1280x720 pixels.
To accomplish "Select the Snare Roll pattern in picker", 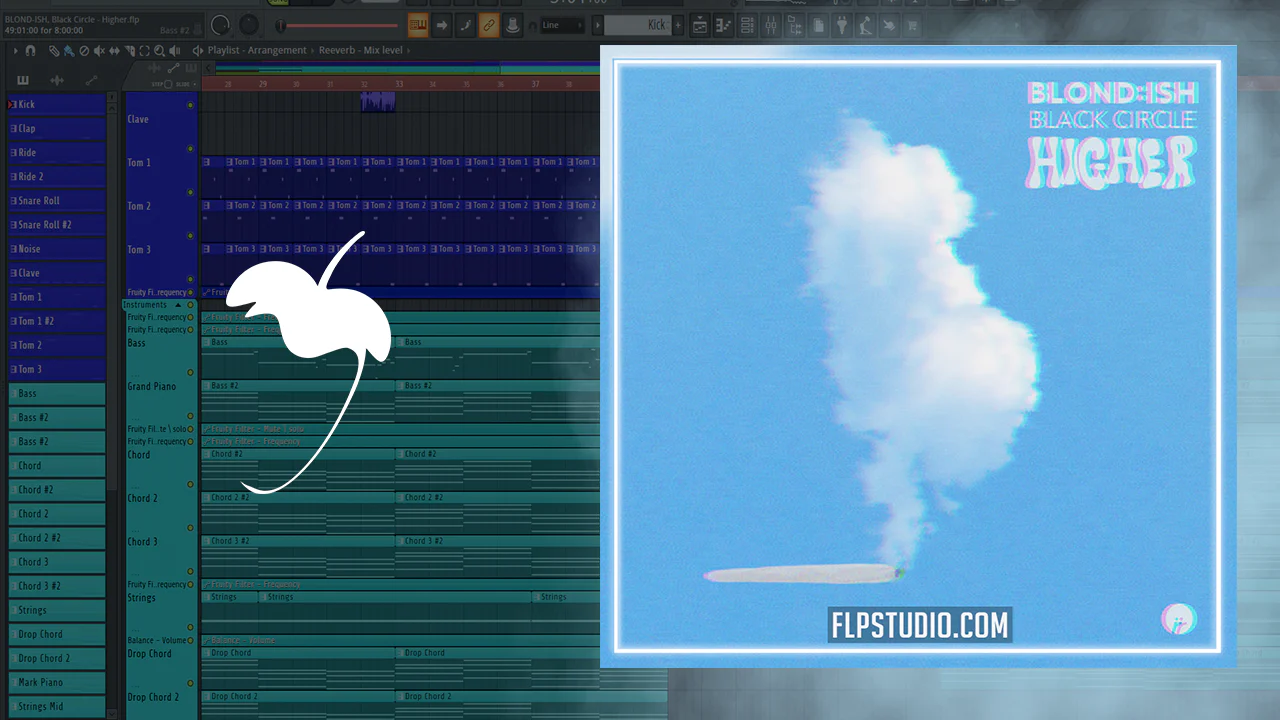I will click(56, 200).
